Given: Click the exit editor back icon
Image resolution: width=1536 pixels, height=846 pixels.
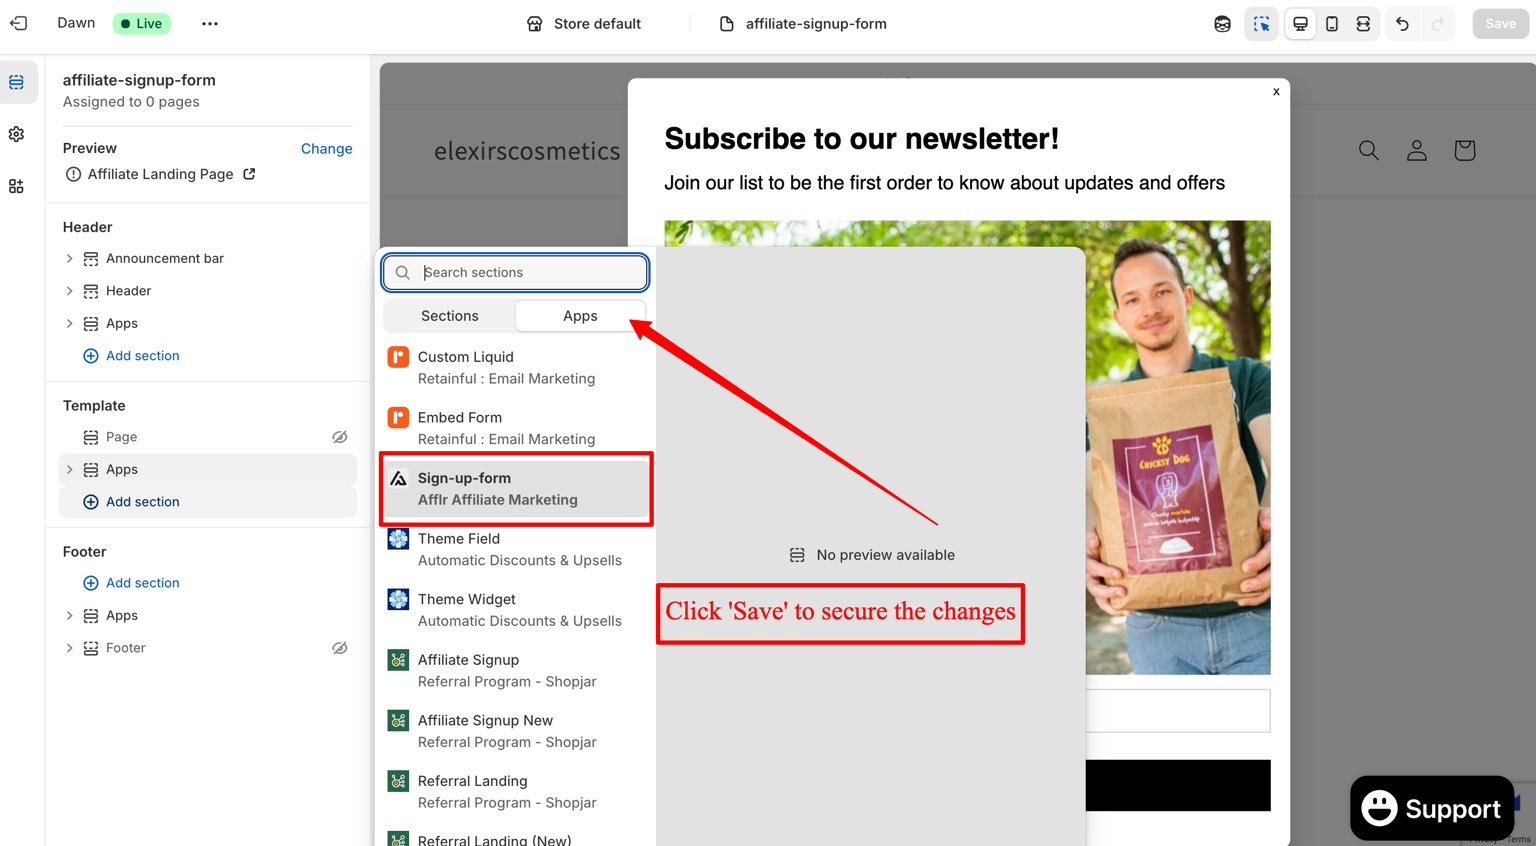Looking at the screenshot, I should 19,23.
